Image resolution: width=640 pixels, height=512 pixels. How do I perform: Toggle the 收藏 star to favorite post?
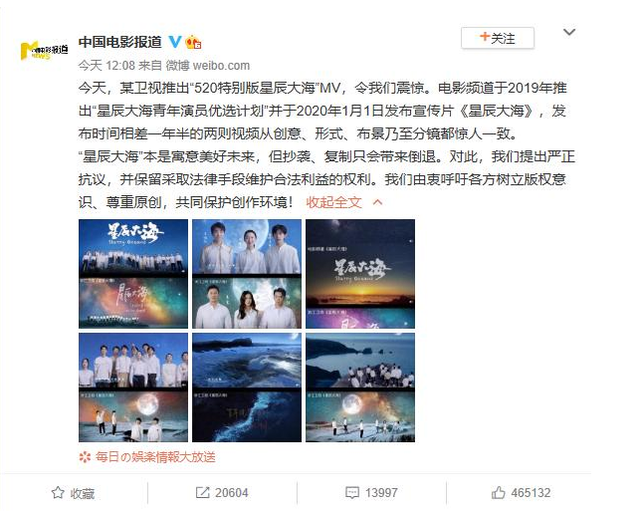[73, 493]
